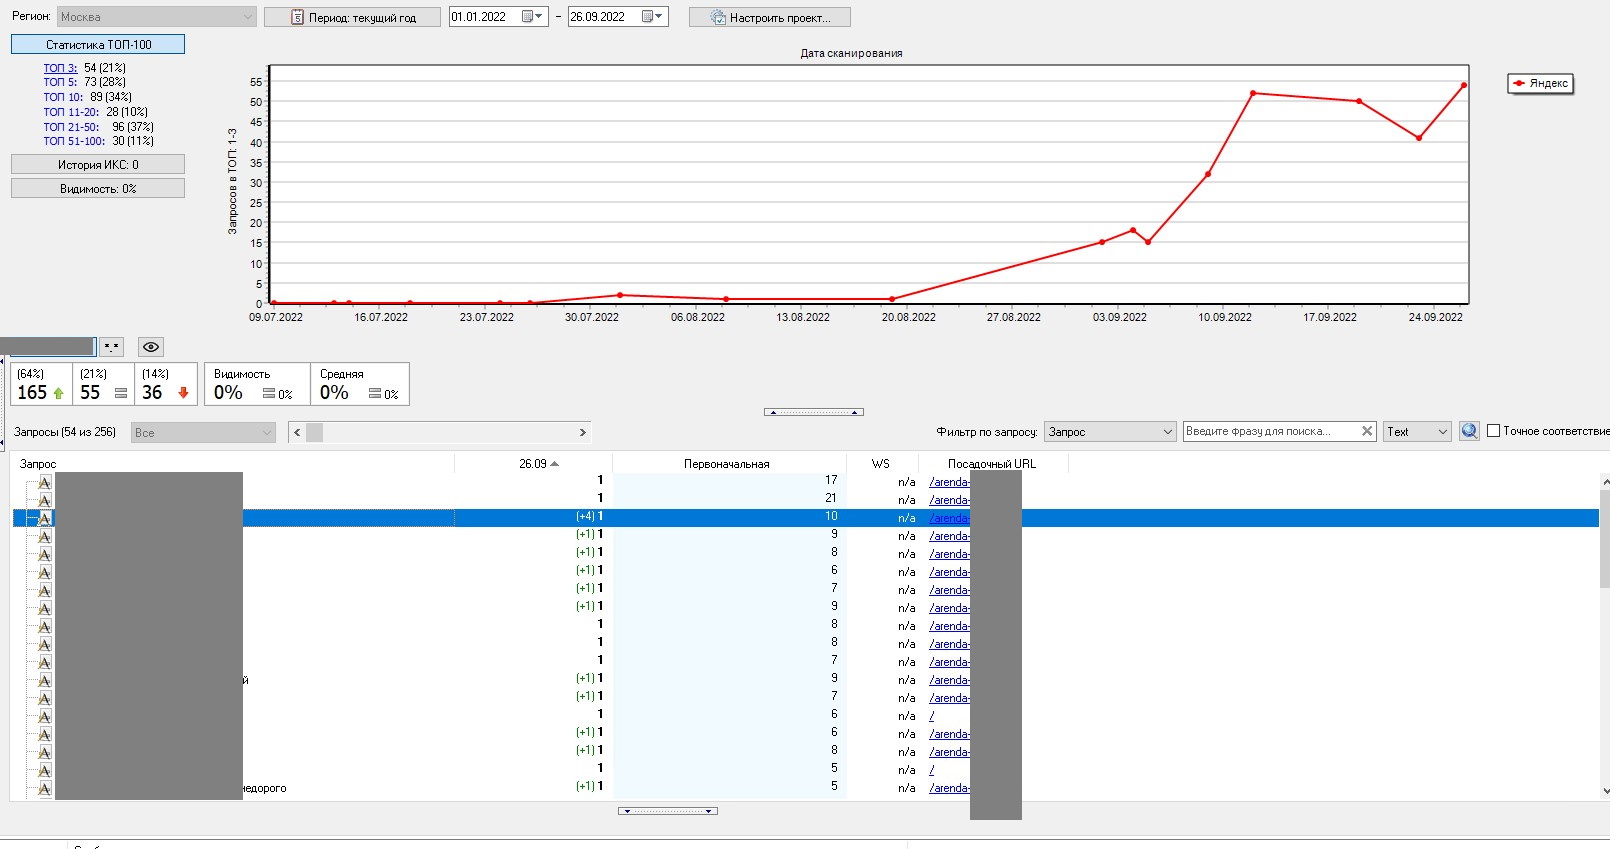Open the ТОП 51-100 link
Image resolution: width=1610 pixels, height=849 pixels.
coord(74,141)
